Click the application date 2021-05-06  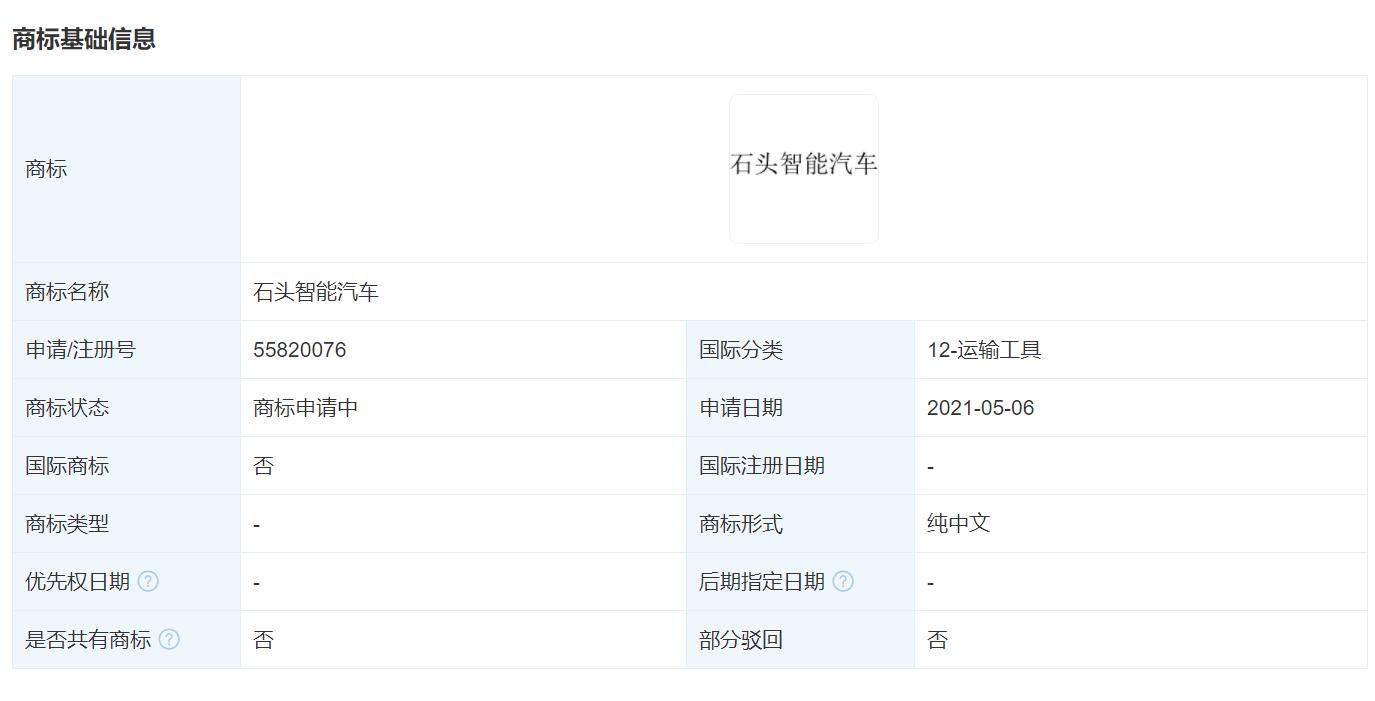pyautogui.click(x=981, y=407)
